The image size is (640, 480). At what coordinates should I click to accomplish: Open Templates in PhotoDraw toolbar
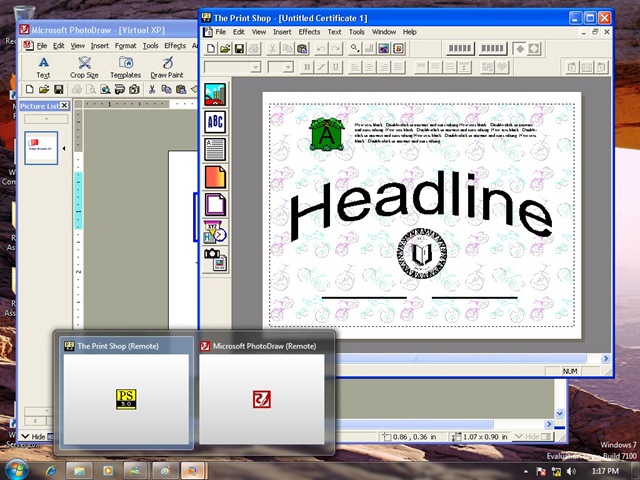click(125, 67)
